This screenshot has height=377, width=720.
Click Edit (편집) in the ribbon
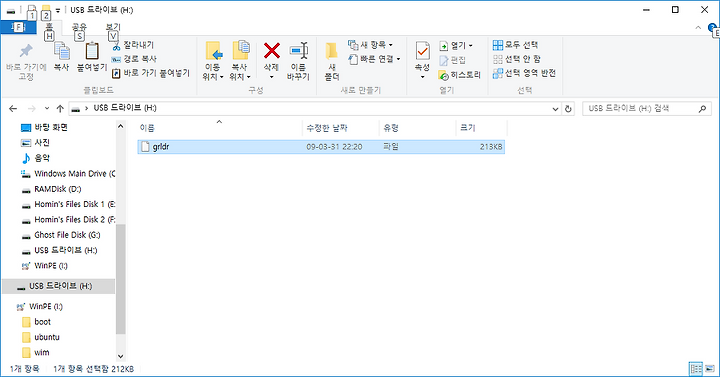coord(453,60)
